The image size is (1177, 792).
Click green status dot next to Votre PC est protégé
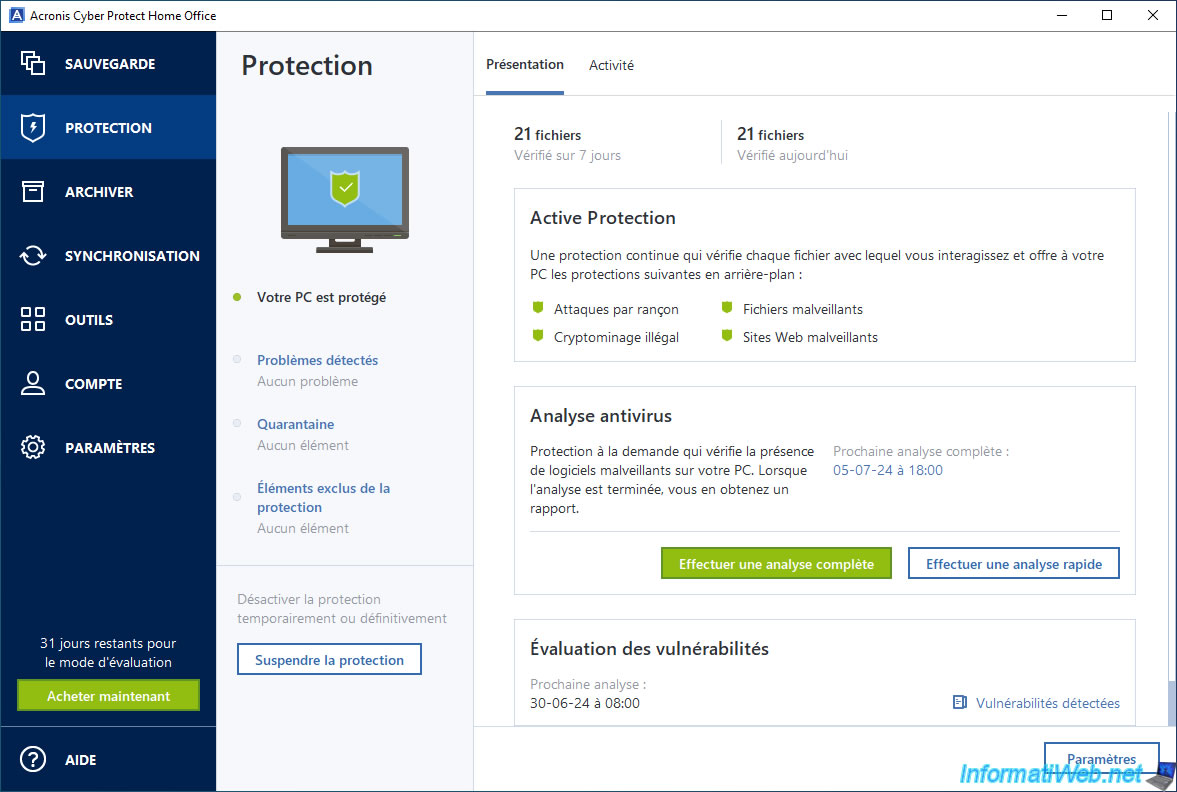click(x=237, y=297)
